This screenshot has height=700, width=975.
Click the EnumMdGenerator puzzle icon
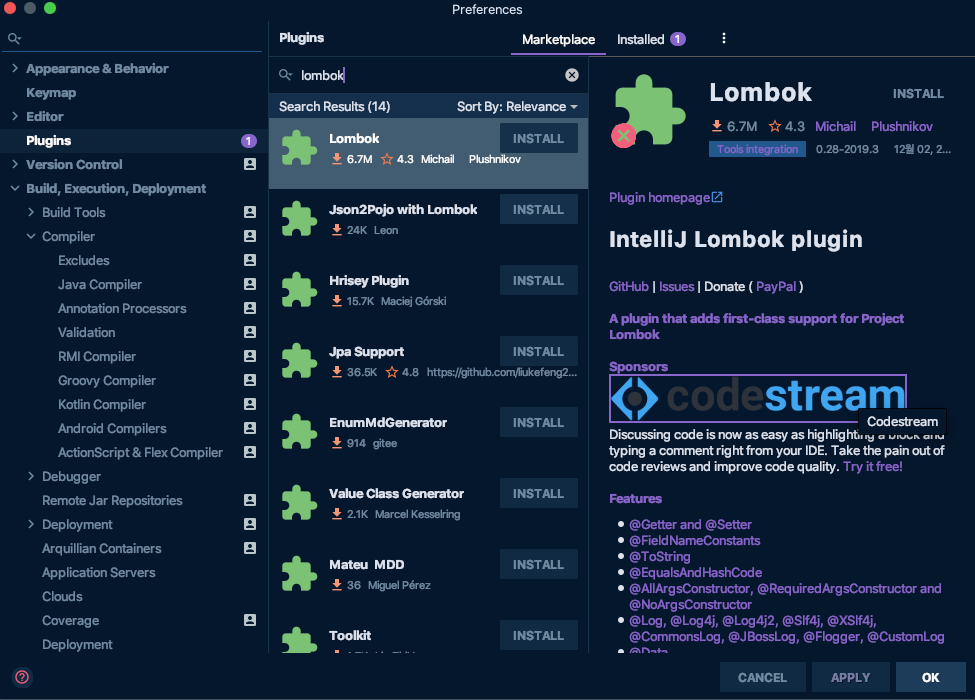(x=299, y=431)
